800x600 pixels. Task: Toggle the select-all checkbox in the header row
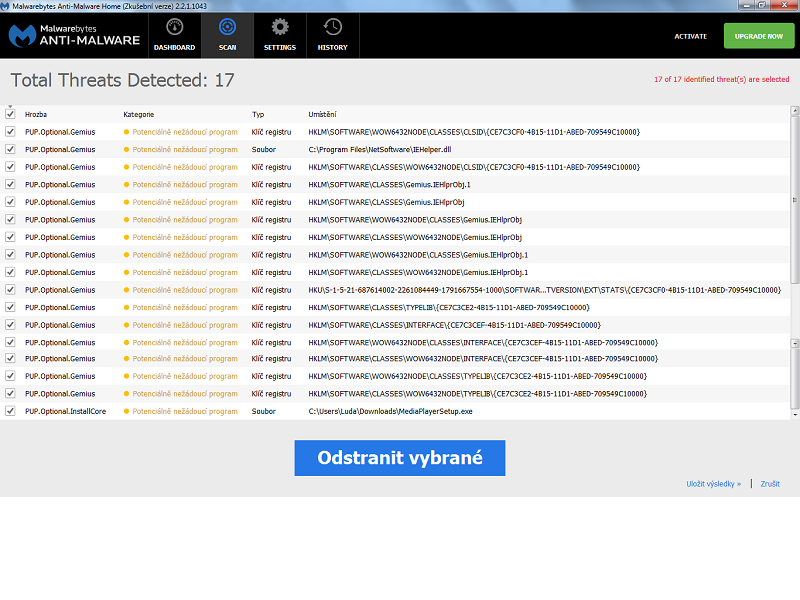[9, 114]
